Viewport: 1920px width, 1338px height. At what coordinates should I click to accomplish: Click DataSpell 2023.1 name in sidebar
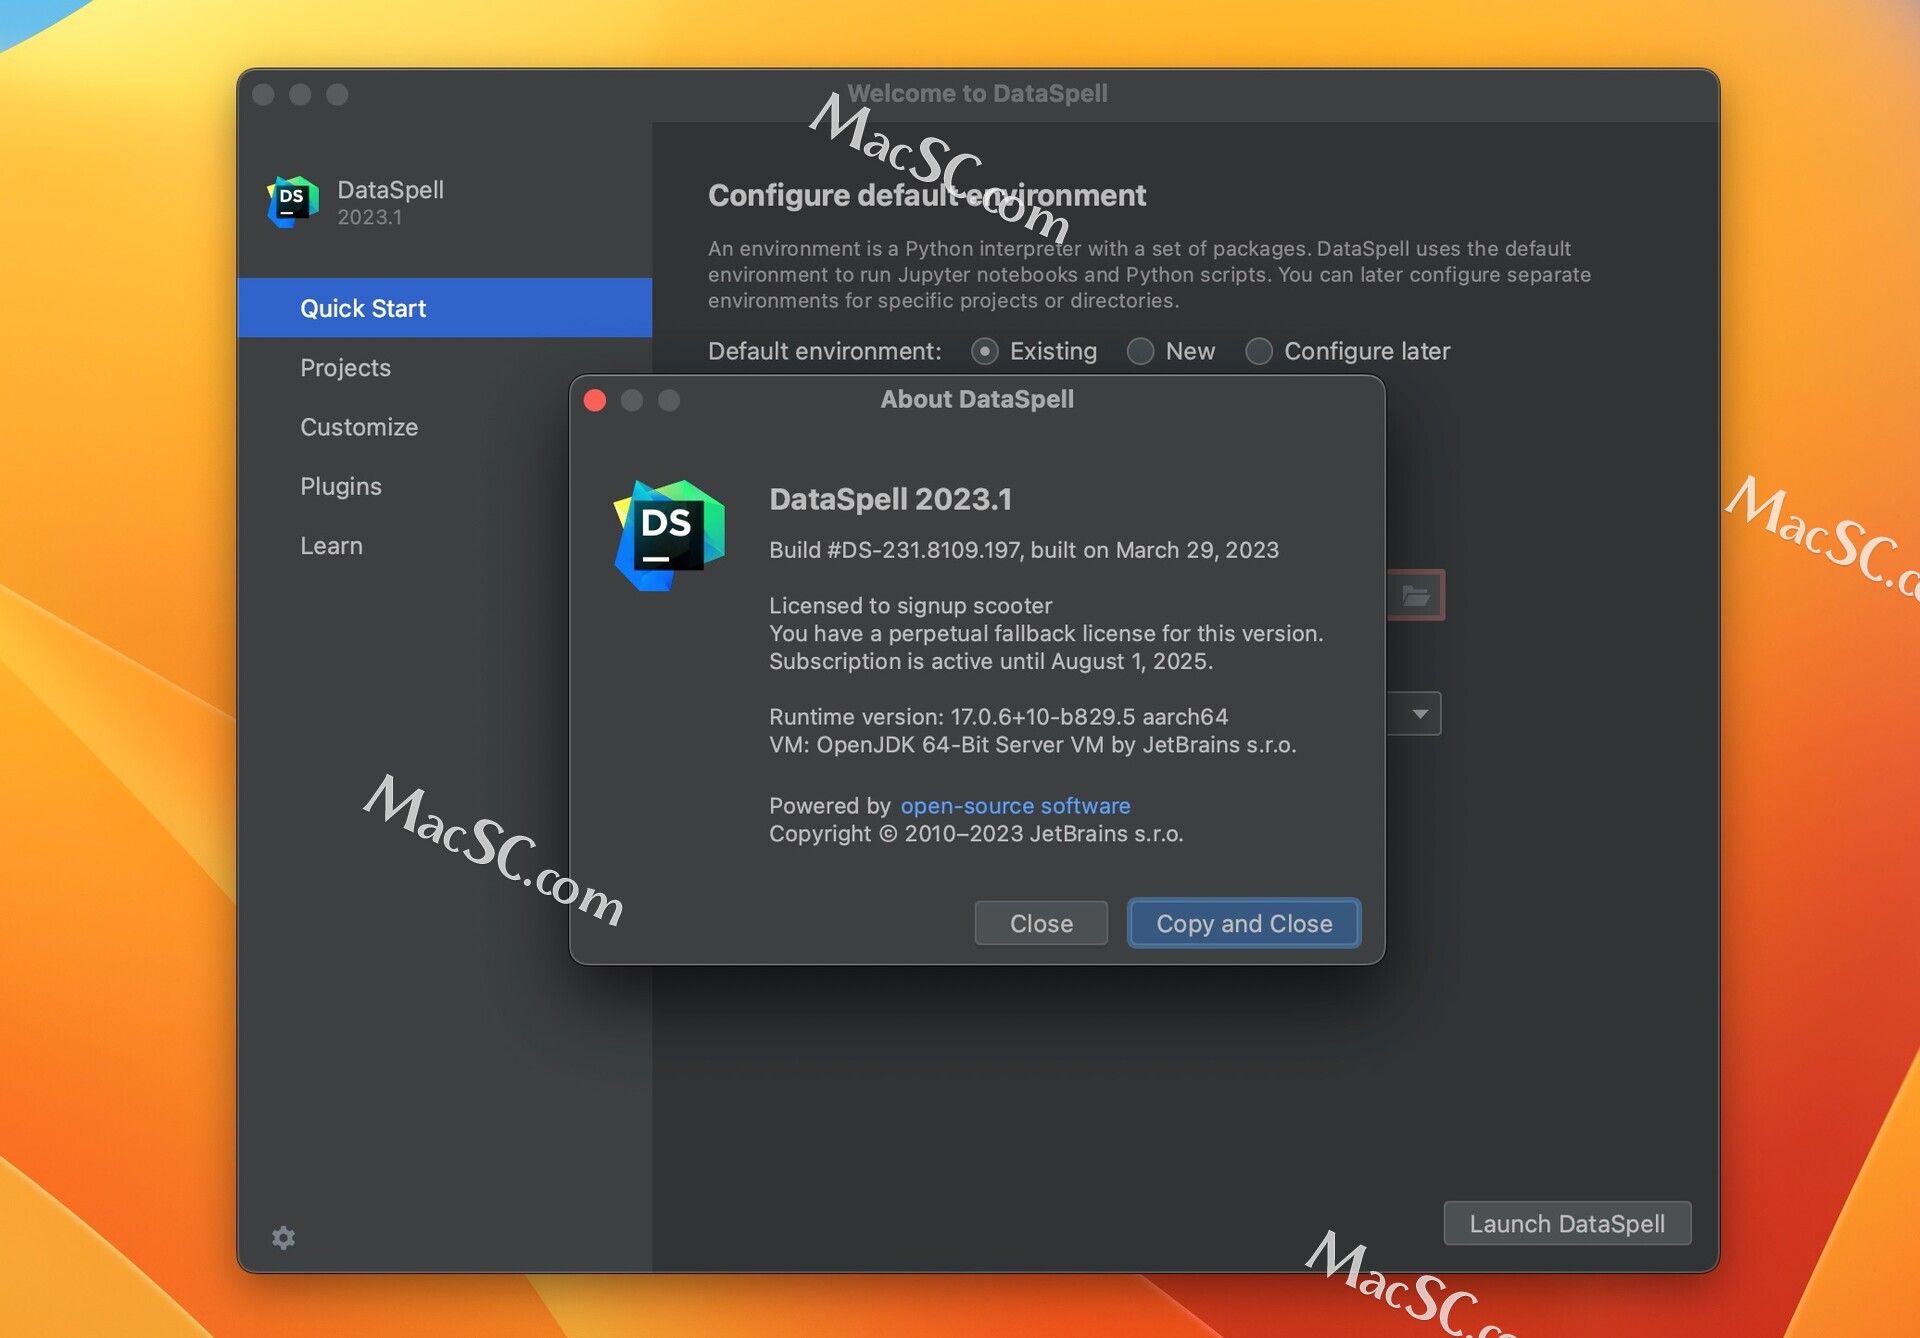[390, 202]
